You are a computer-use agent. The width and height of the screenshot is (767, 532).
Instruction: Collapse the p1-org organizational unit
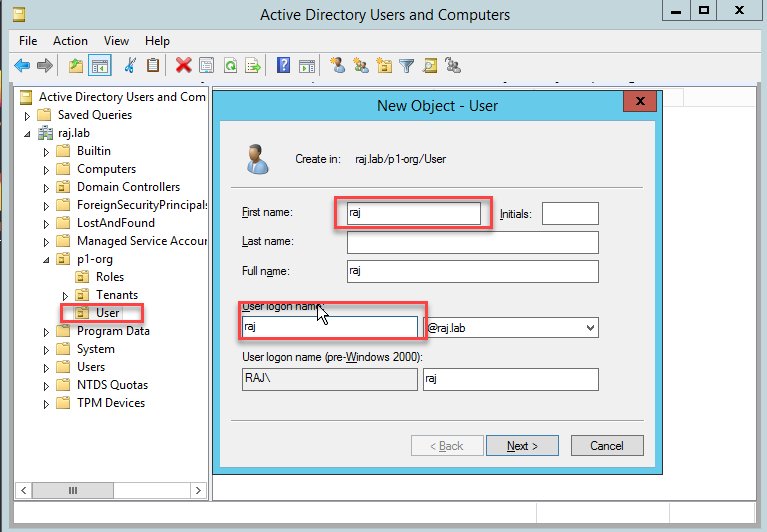click(46, 260)
